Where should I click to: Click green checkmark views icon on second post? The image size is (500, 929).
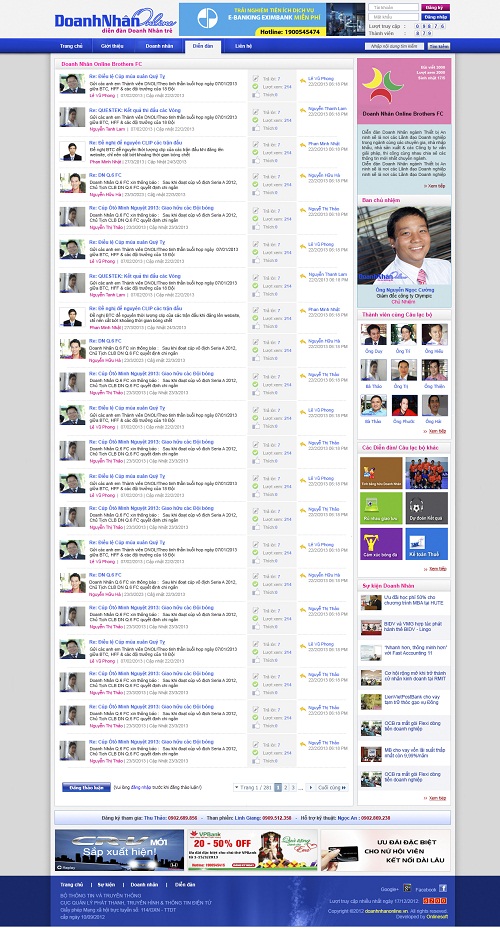point(255,120)
